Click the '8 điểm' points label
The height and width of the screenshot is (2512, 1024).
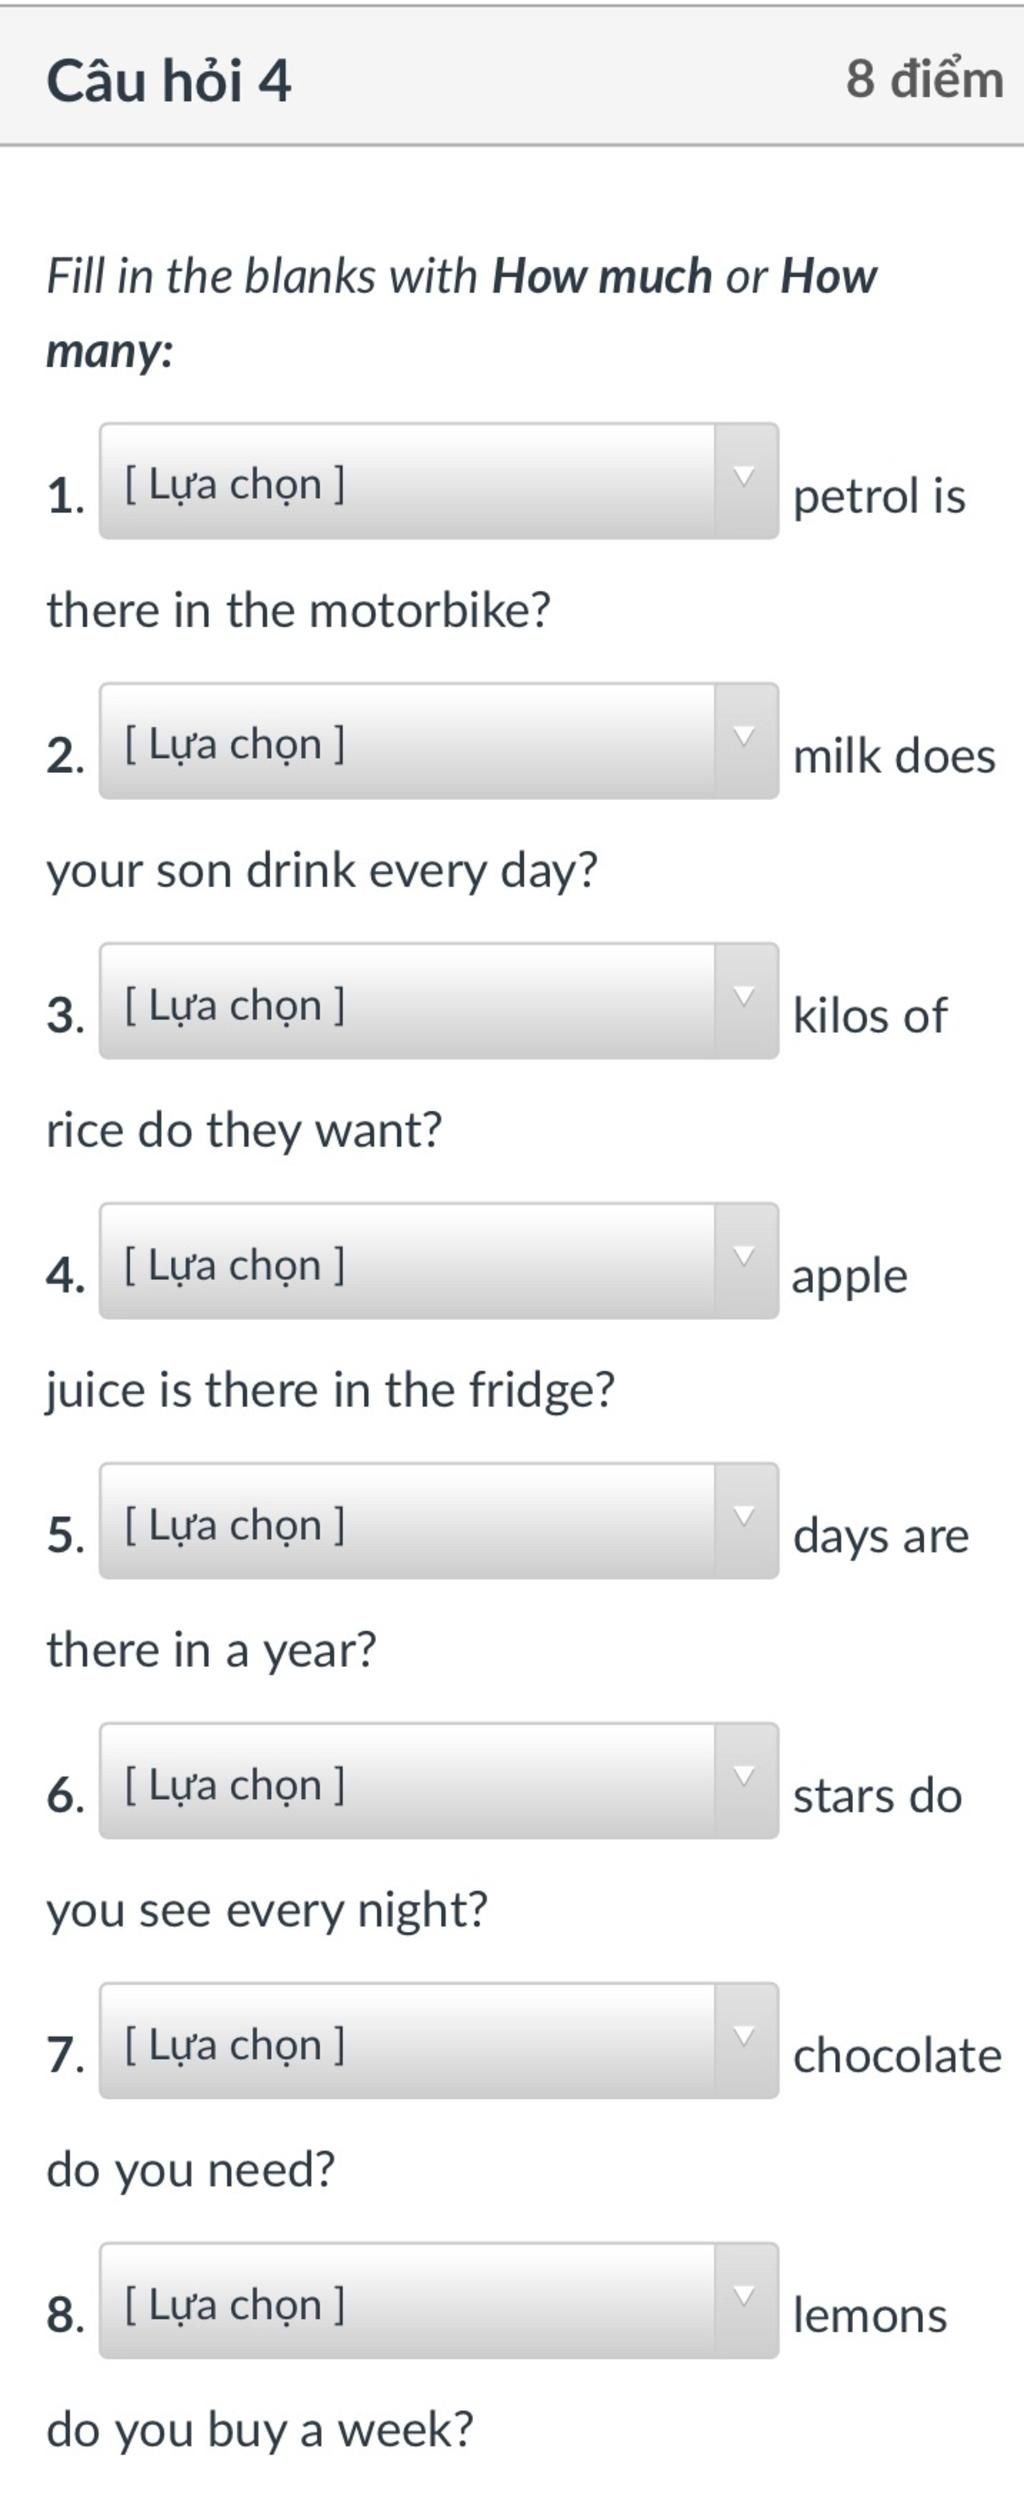[925, 79]
